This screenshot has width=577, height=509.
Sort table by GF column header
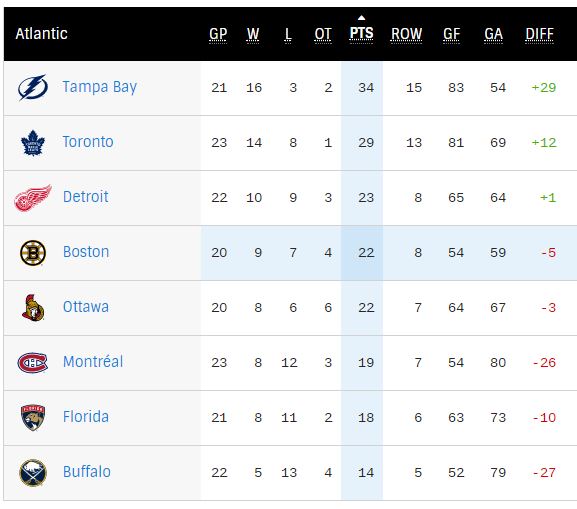[x=452, y=34]
